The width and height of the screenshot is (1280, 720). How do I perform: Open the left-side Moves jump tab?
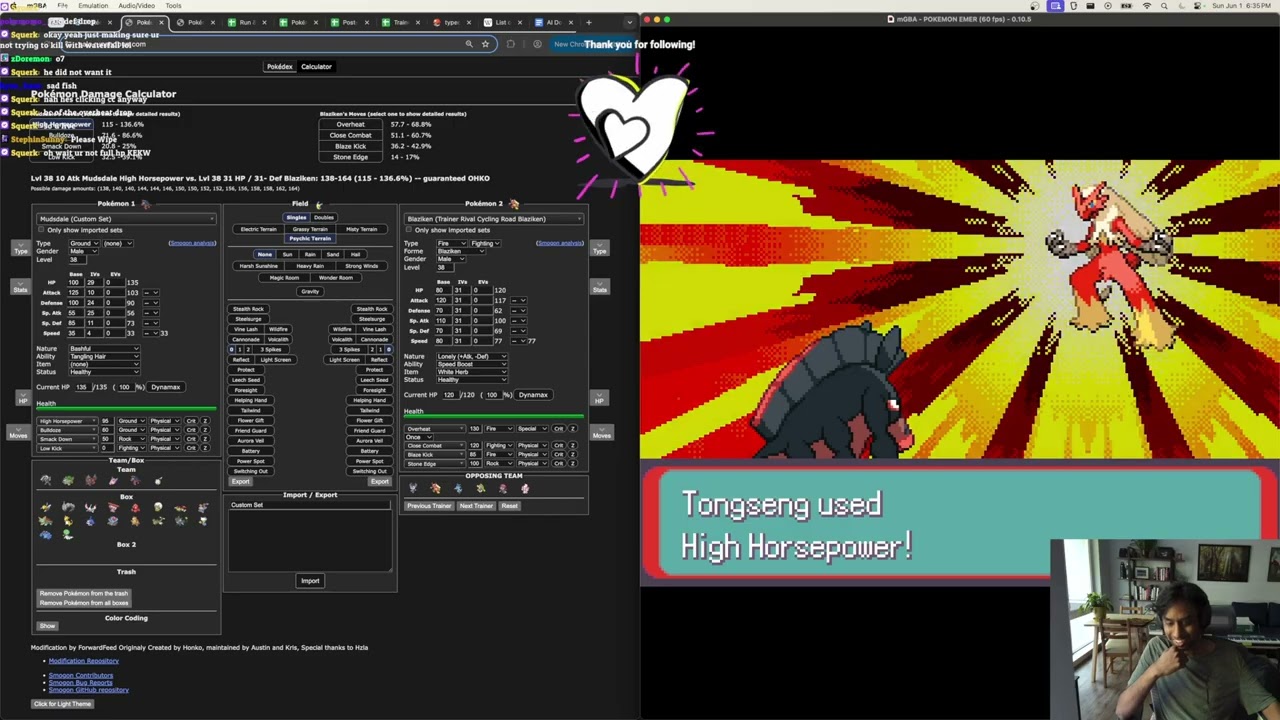pos(18,434)
